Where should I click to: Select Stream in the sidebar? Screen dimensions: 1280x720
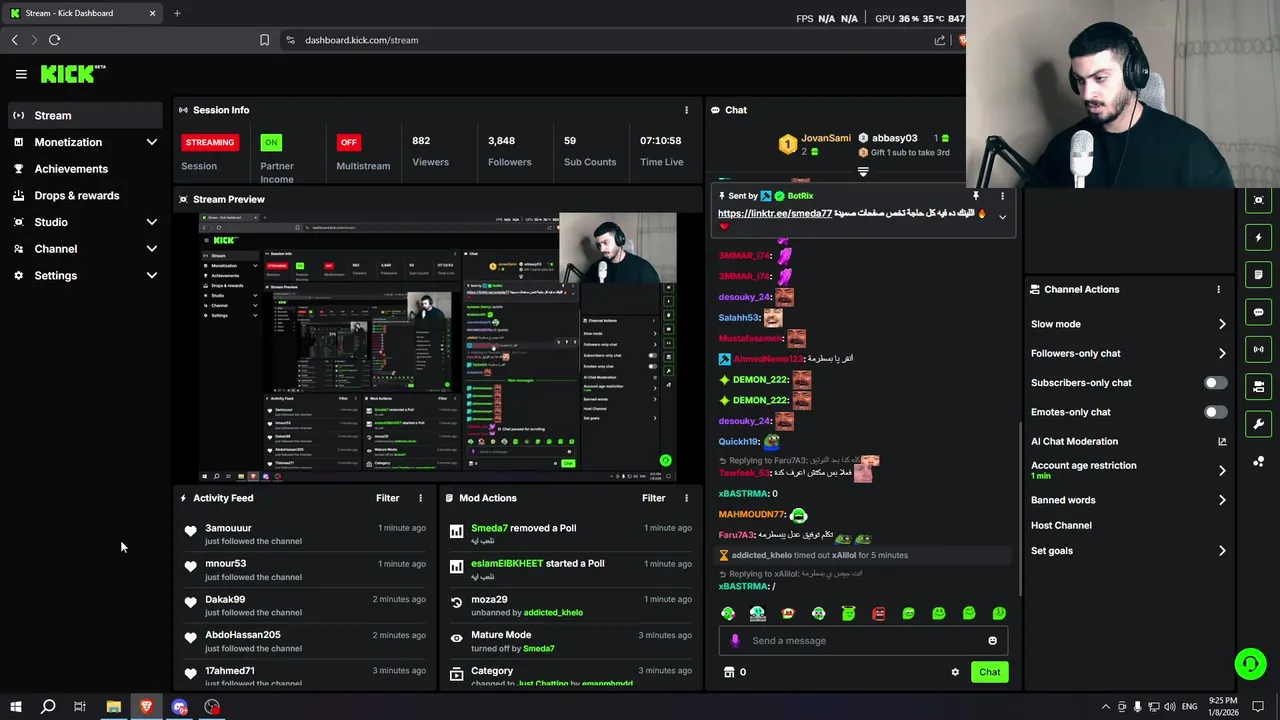[84, 115]
